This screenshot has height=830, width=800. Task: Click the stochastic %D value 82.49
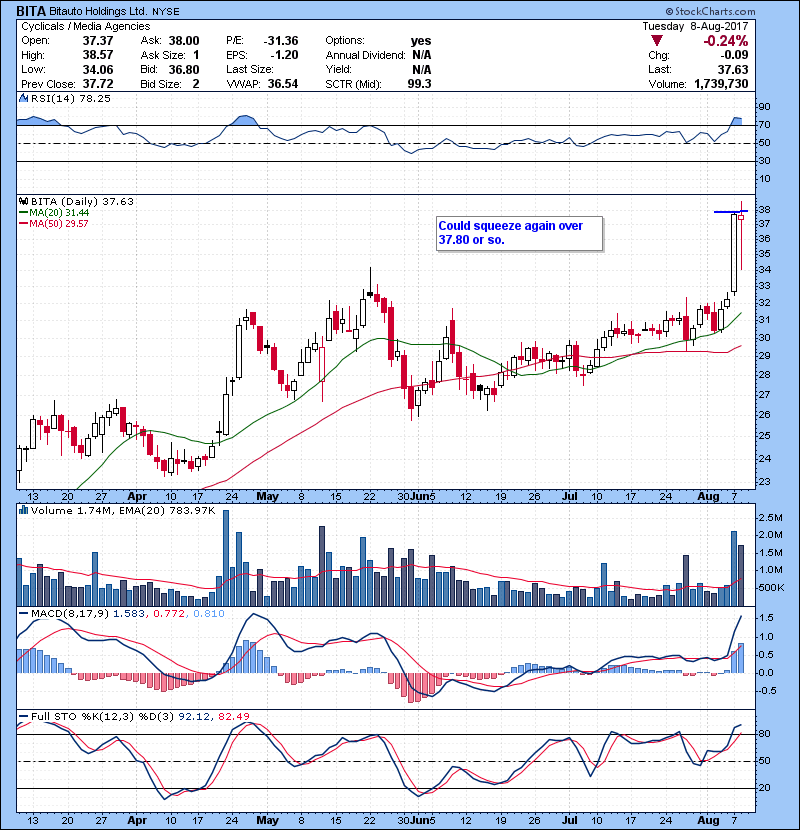coord(233,716)
